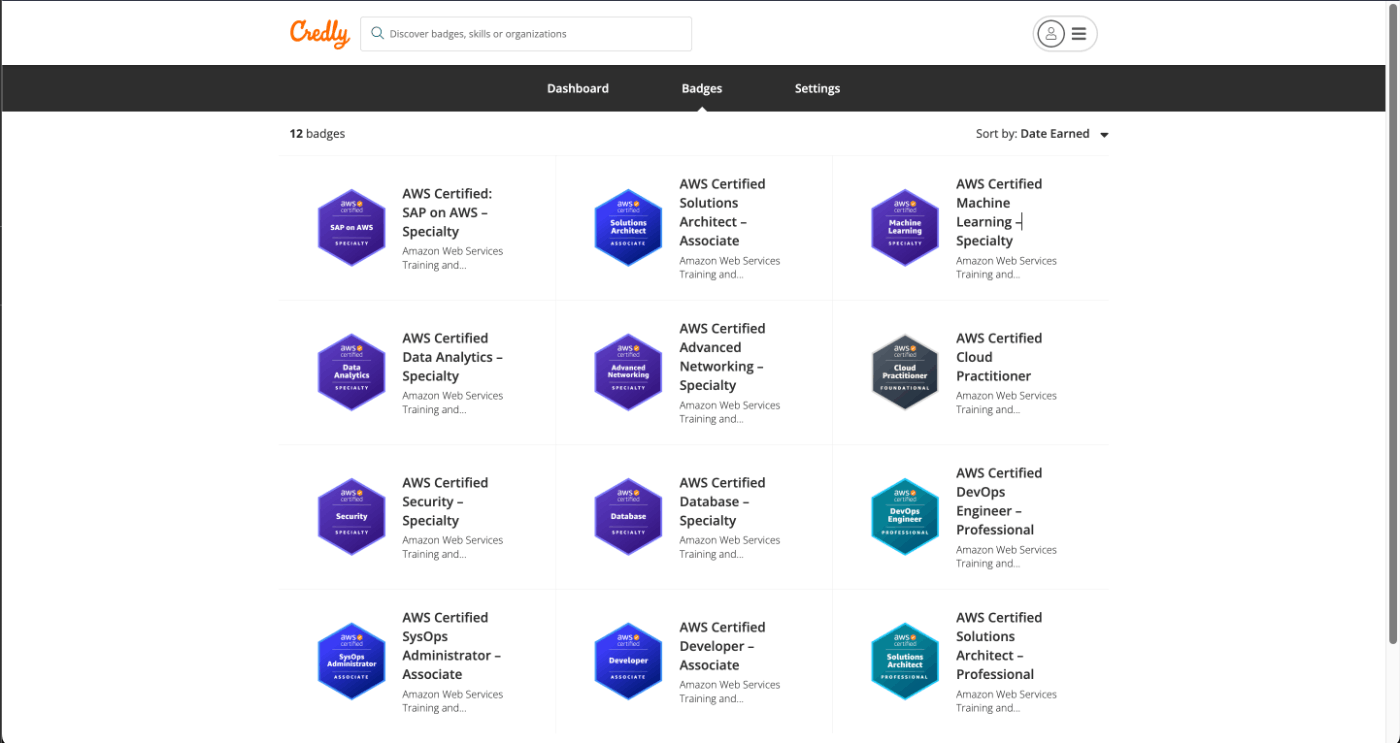Click the Solutions Architect Professional badge image

[905, 662]
